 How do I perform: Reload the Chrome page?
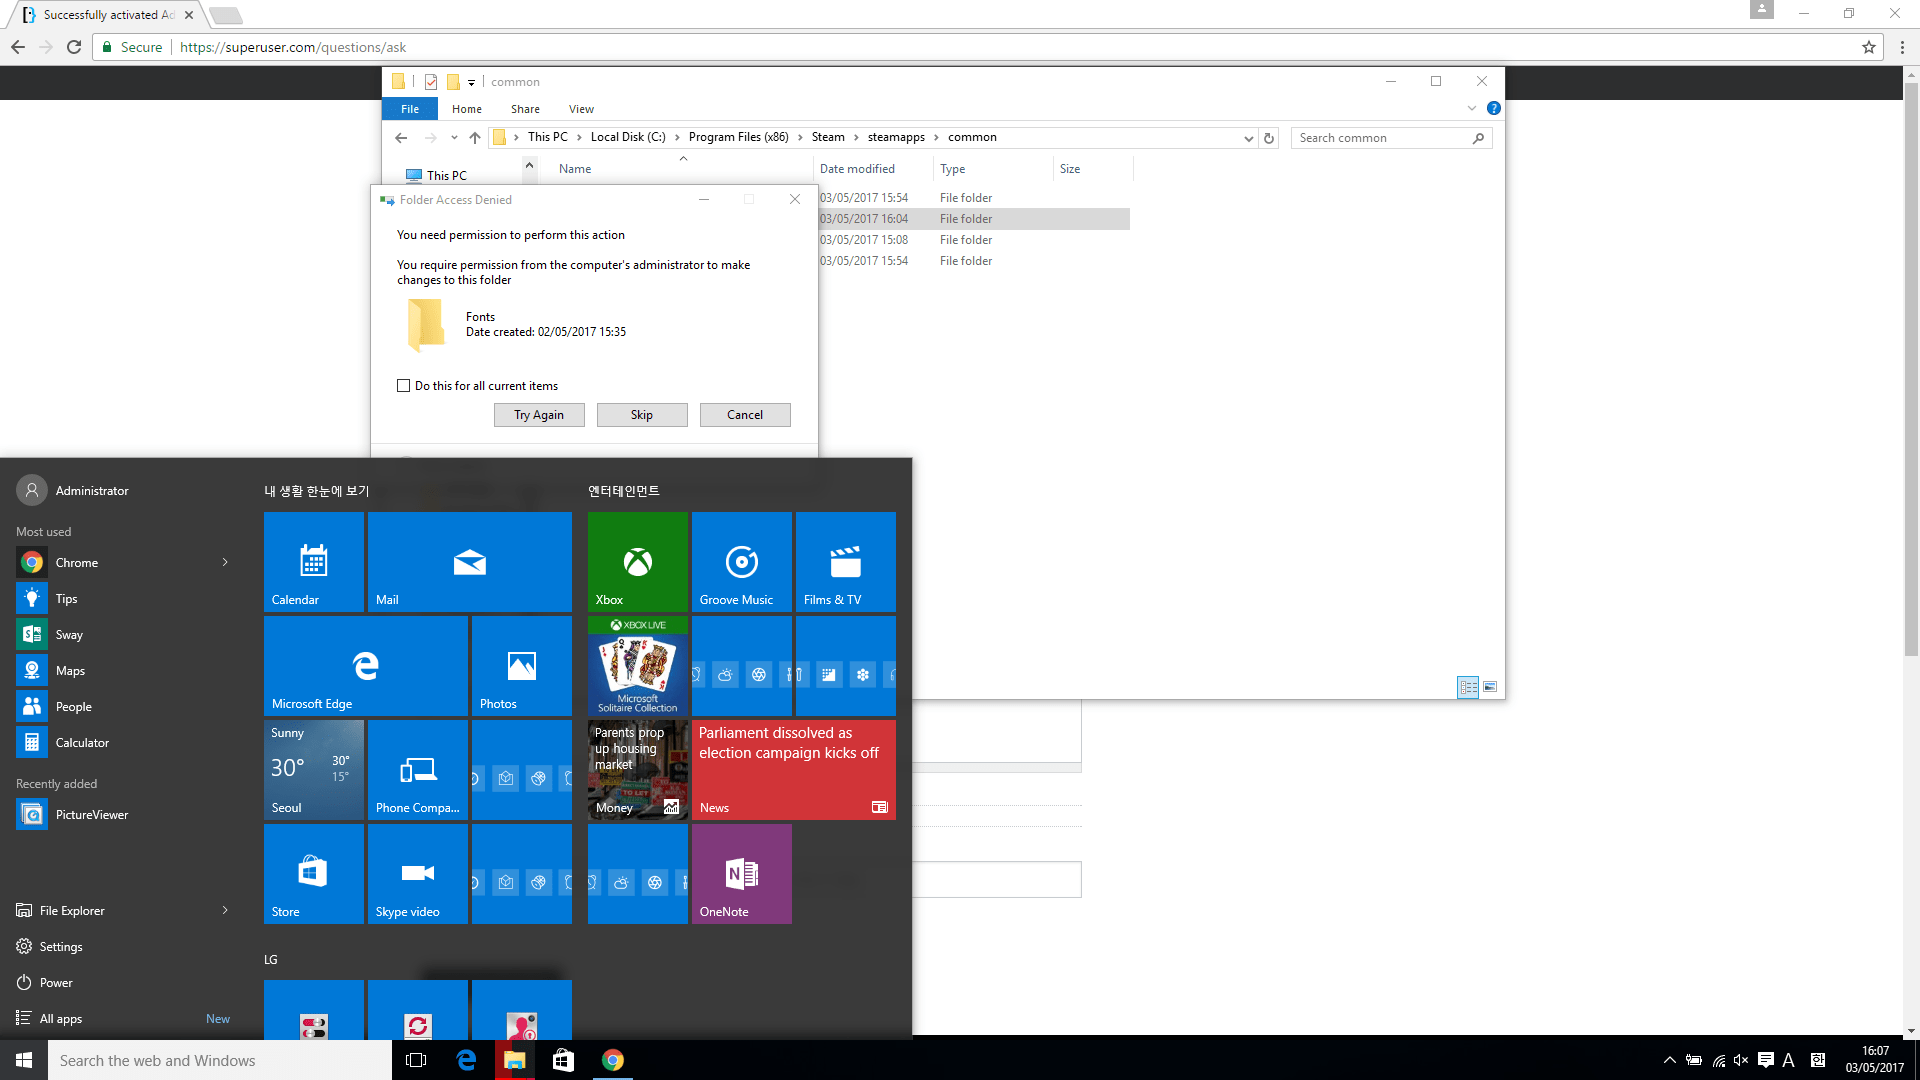coord(74,47)
